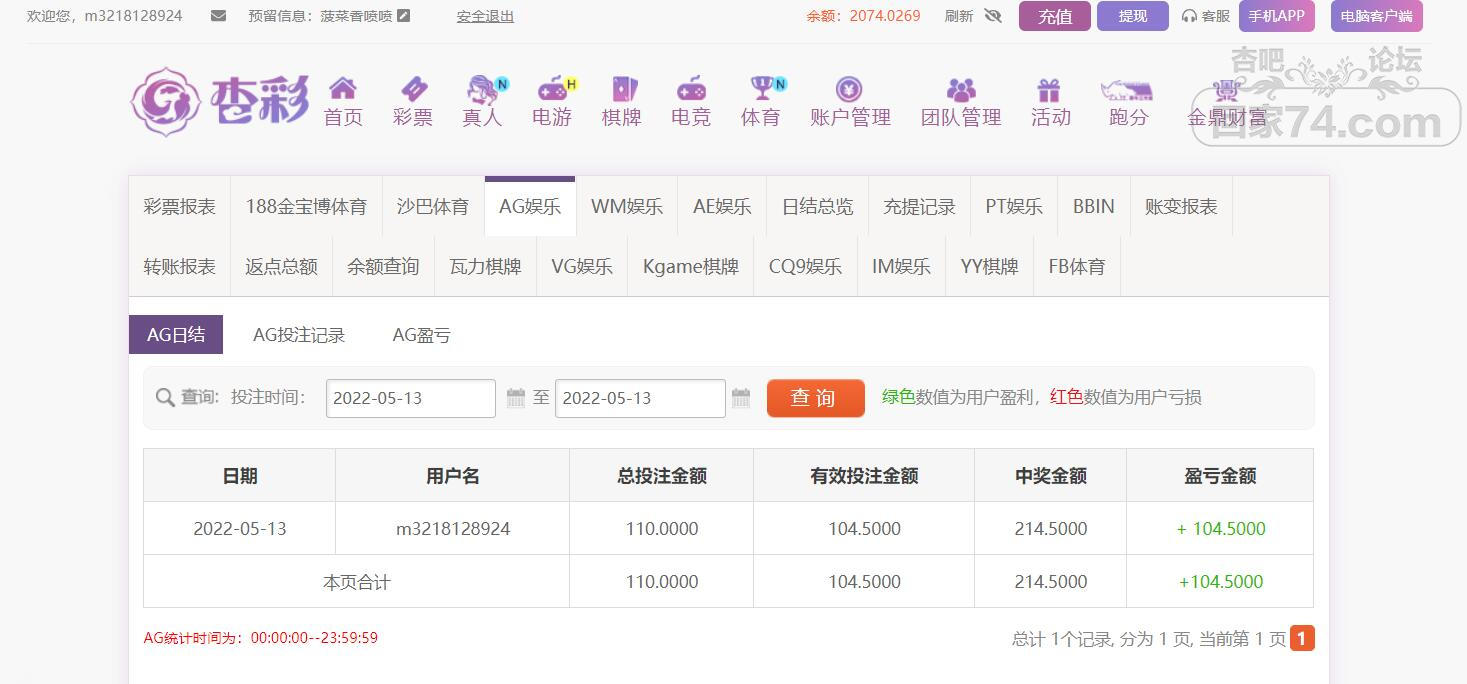Switch to the WM娱乐 tab
1467x684 pixels.
627,207
